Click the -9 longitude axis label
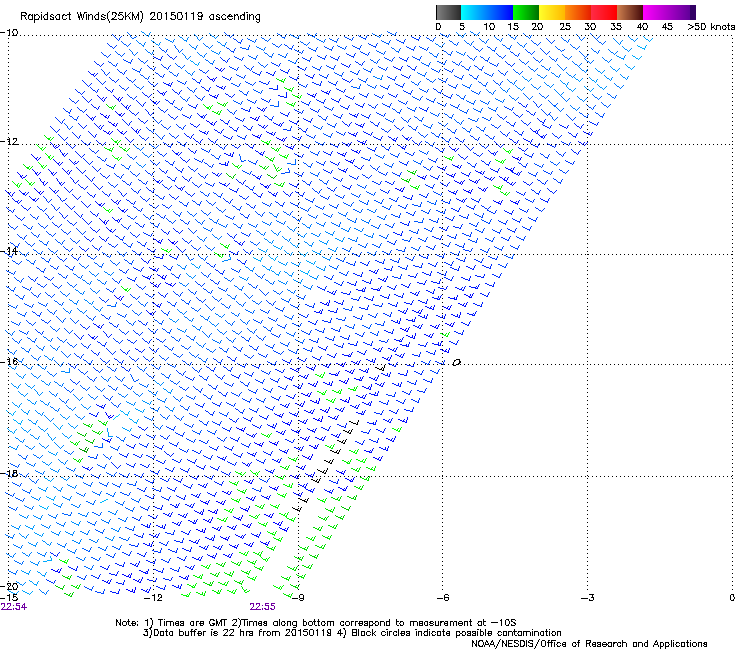Viewport: 740px width, 650px height. click(x=297, y=598)
